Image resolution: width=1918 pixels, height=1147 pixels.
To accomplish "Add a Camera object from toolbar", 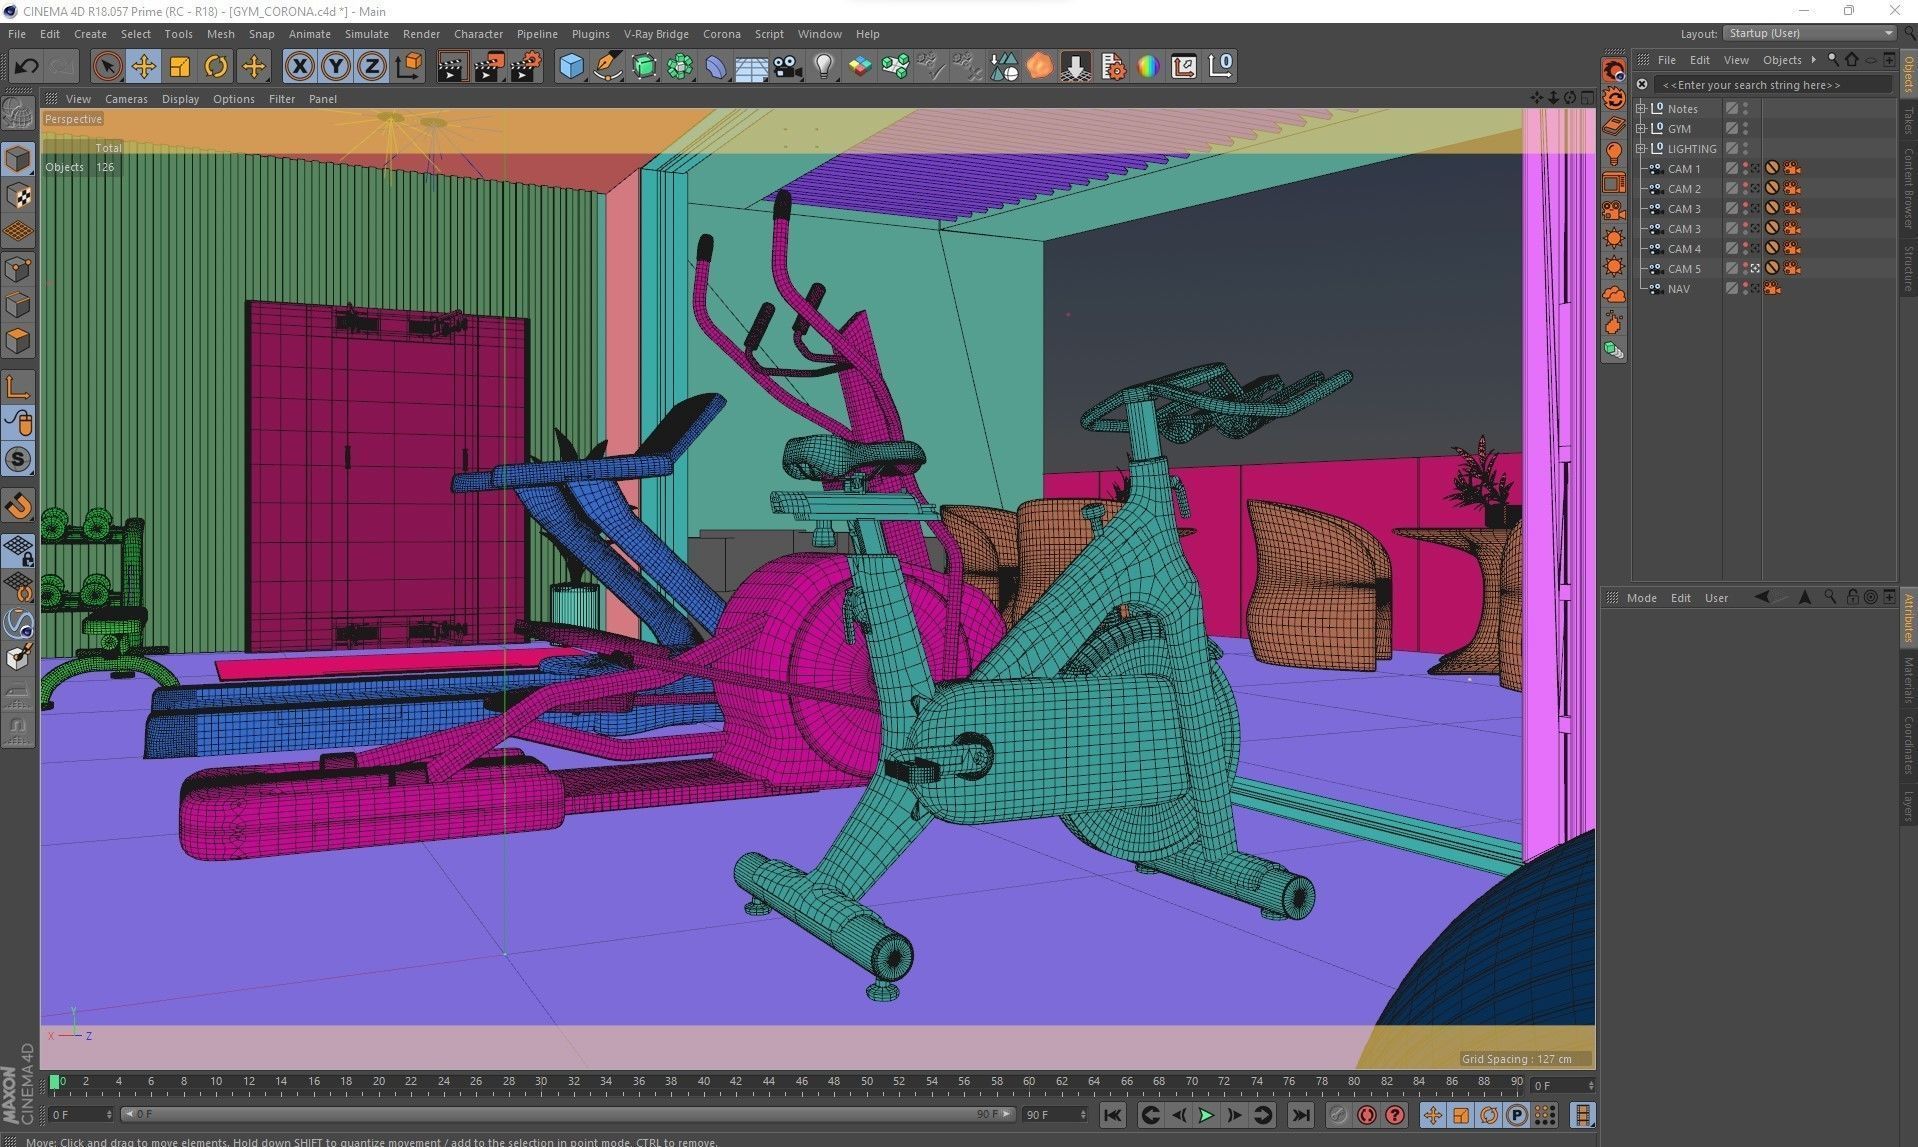I will click(788, 67).
